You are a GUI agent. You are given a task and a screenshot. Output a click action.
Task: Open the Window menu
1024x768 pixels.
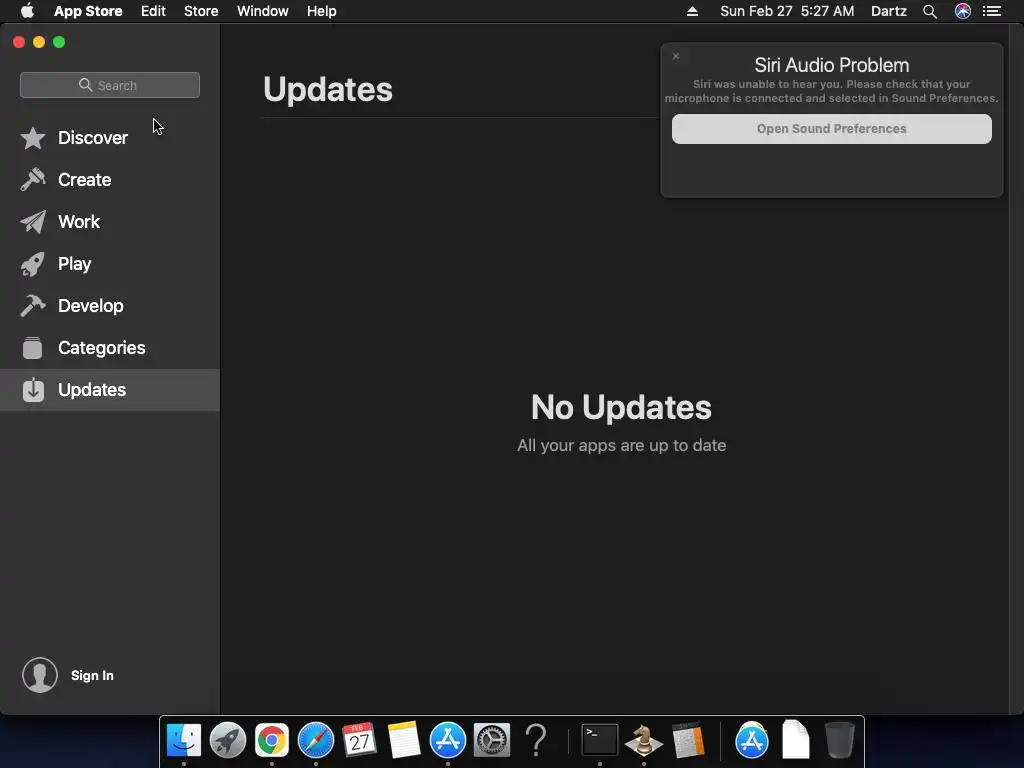click(x=263, y=11)
